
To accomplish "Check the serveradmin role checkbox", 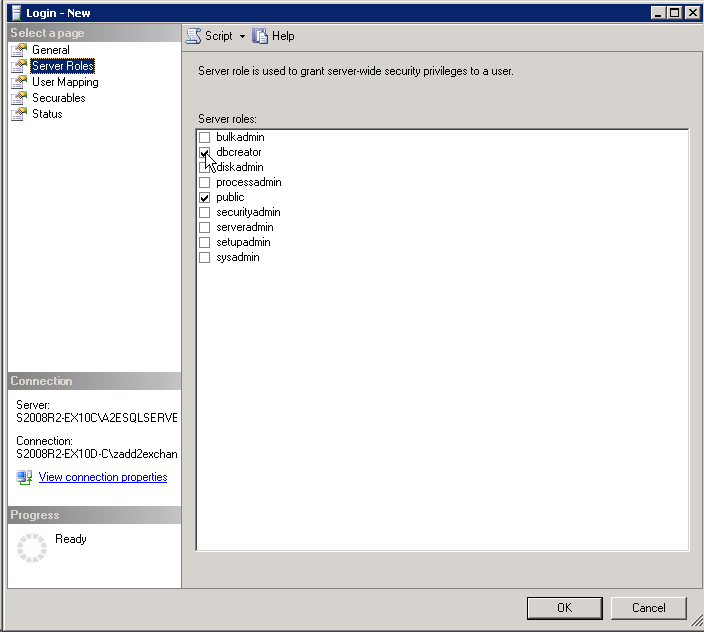I will pos(205,228).
